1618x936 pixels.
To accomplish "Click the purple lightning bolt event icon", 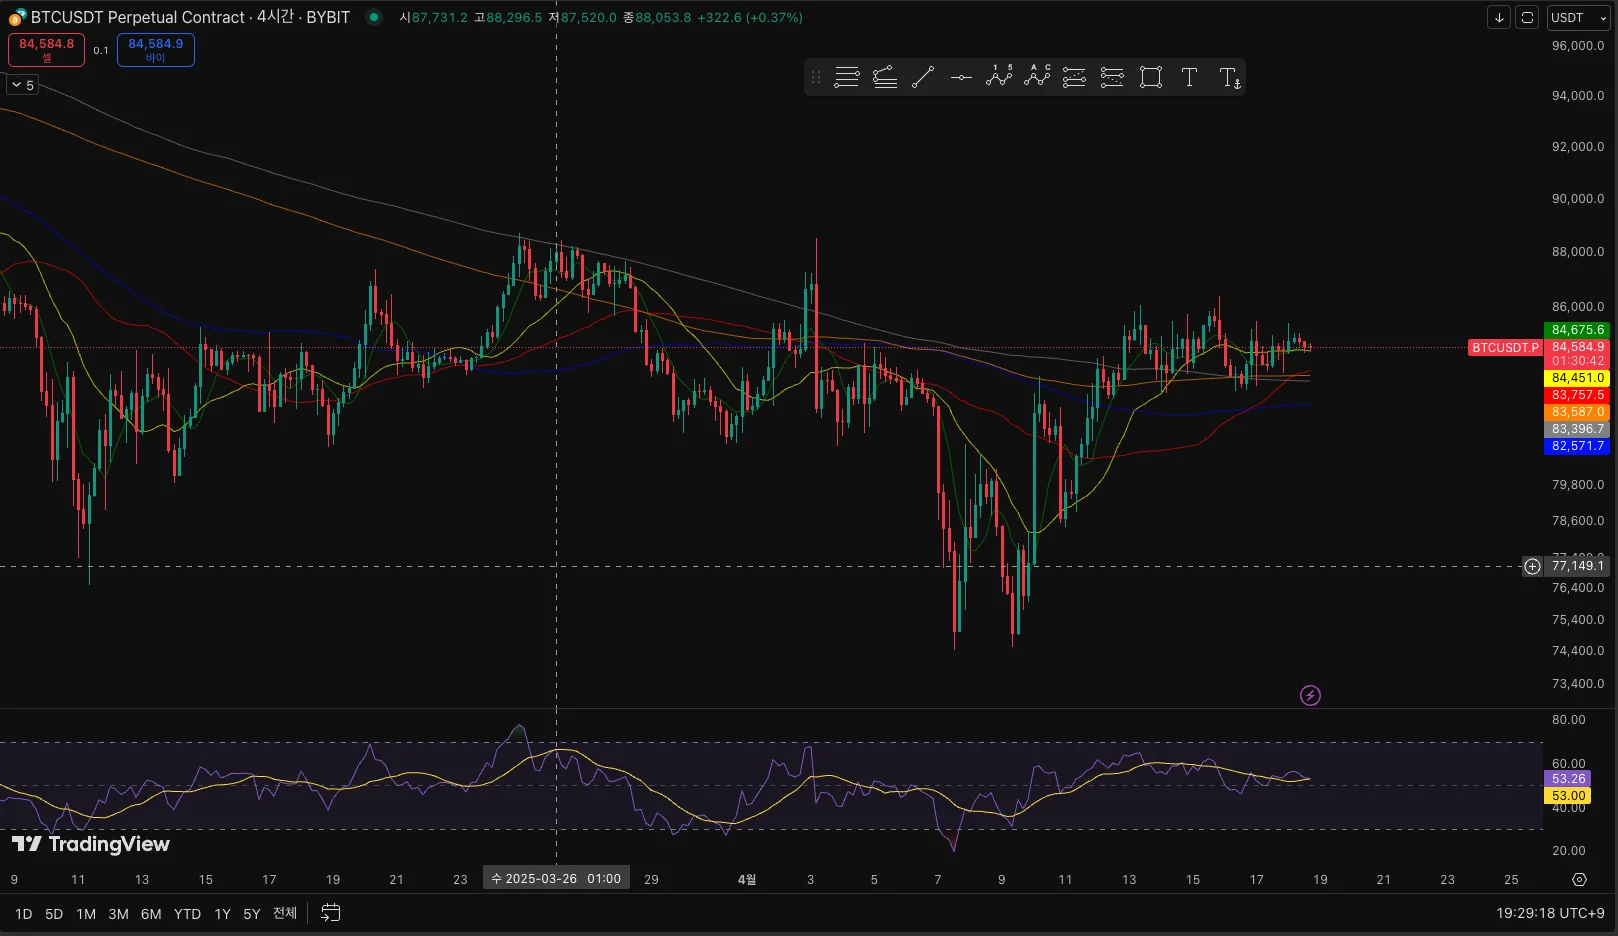I will tap(1310, 695).
